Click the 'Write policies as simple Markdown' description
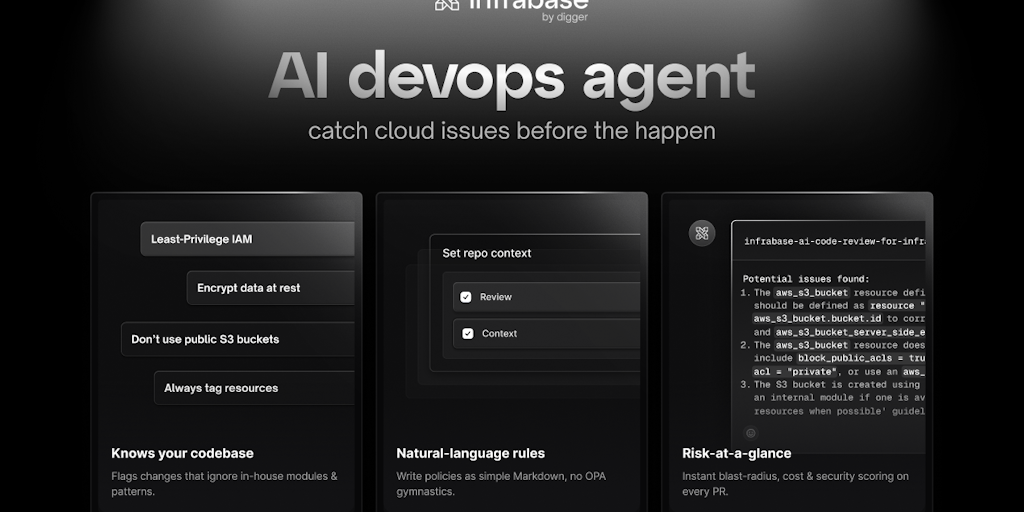The width and height of the screenshot is (1024, 512). click(x=501, y=484)
